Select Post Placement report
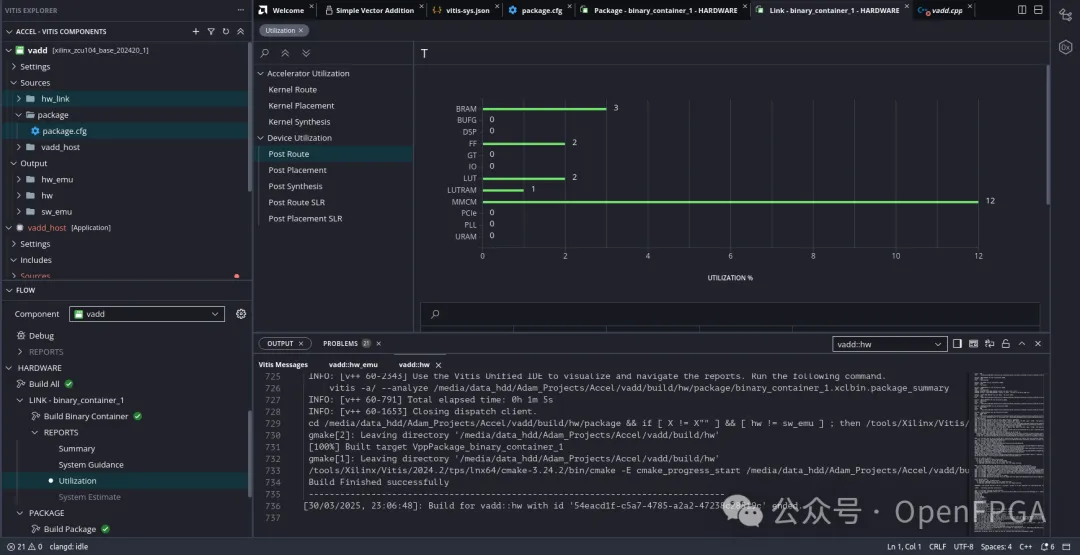This screenshot has height=555, width=1080. tap(298, 170)
